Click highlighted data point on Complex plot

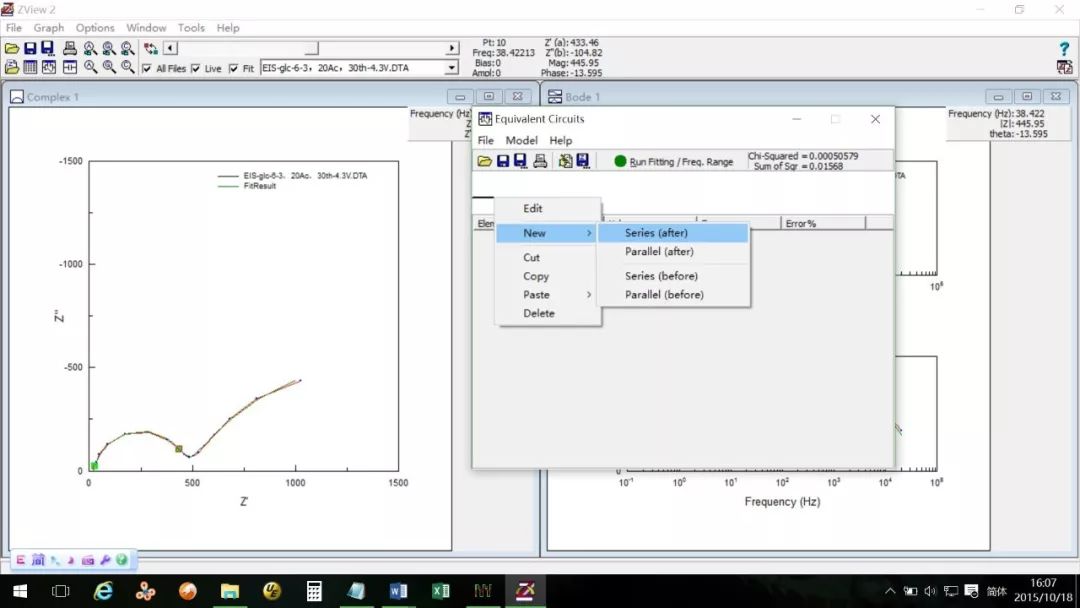[x=178, y=449]
